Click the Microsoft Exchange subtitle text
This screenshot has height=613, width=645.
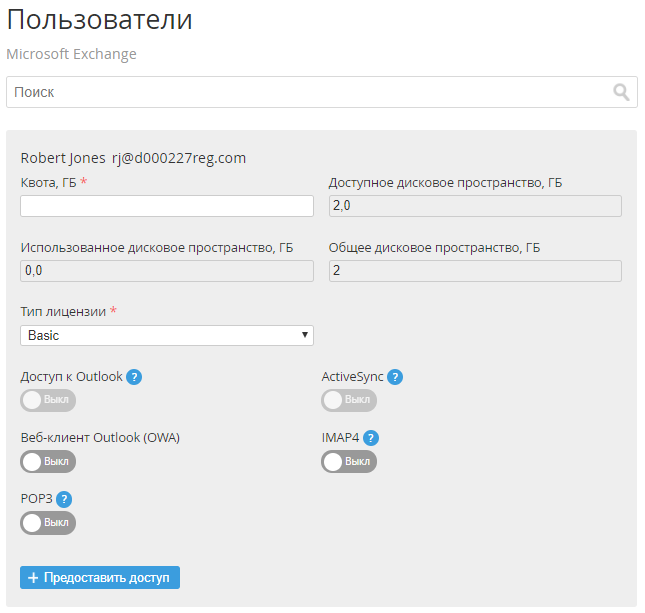(71, 54)
